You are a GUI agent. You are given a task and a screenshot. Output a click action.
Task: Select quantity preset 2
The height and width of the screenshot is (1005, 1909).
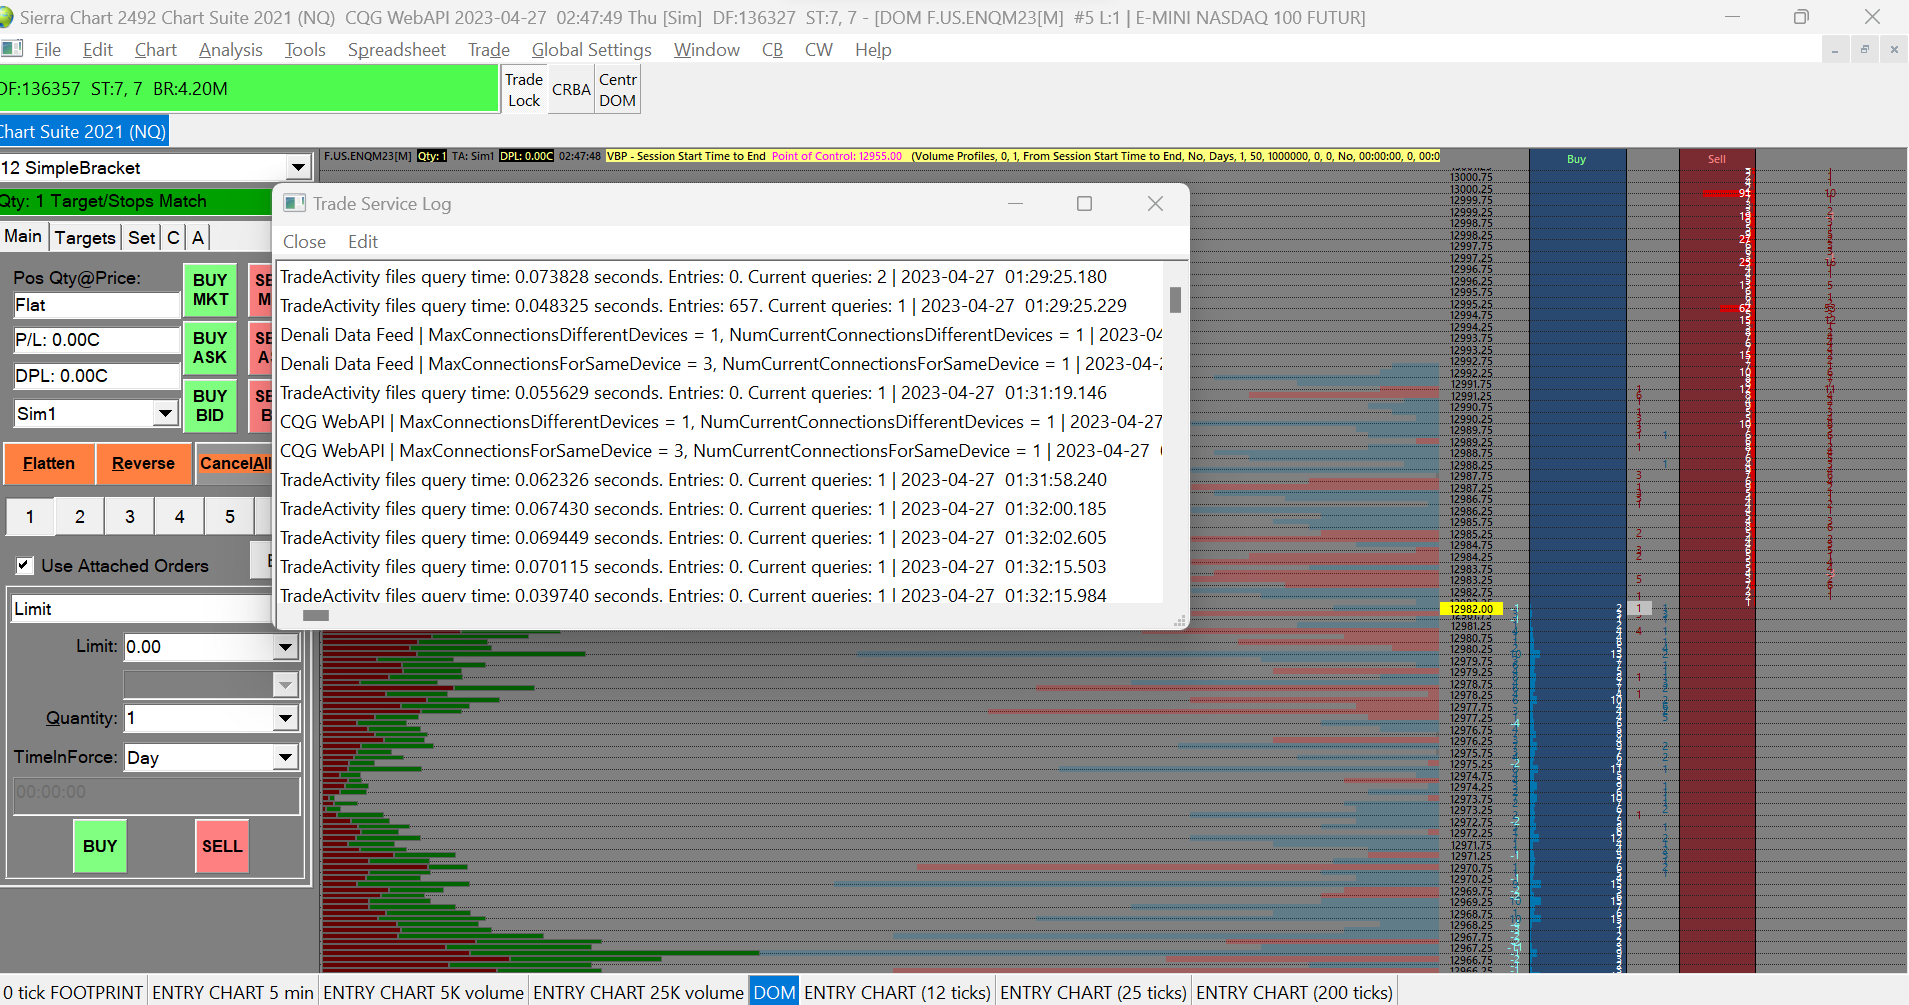pos(80,517)
